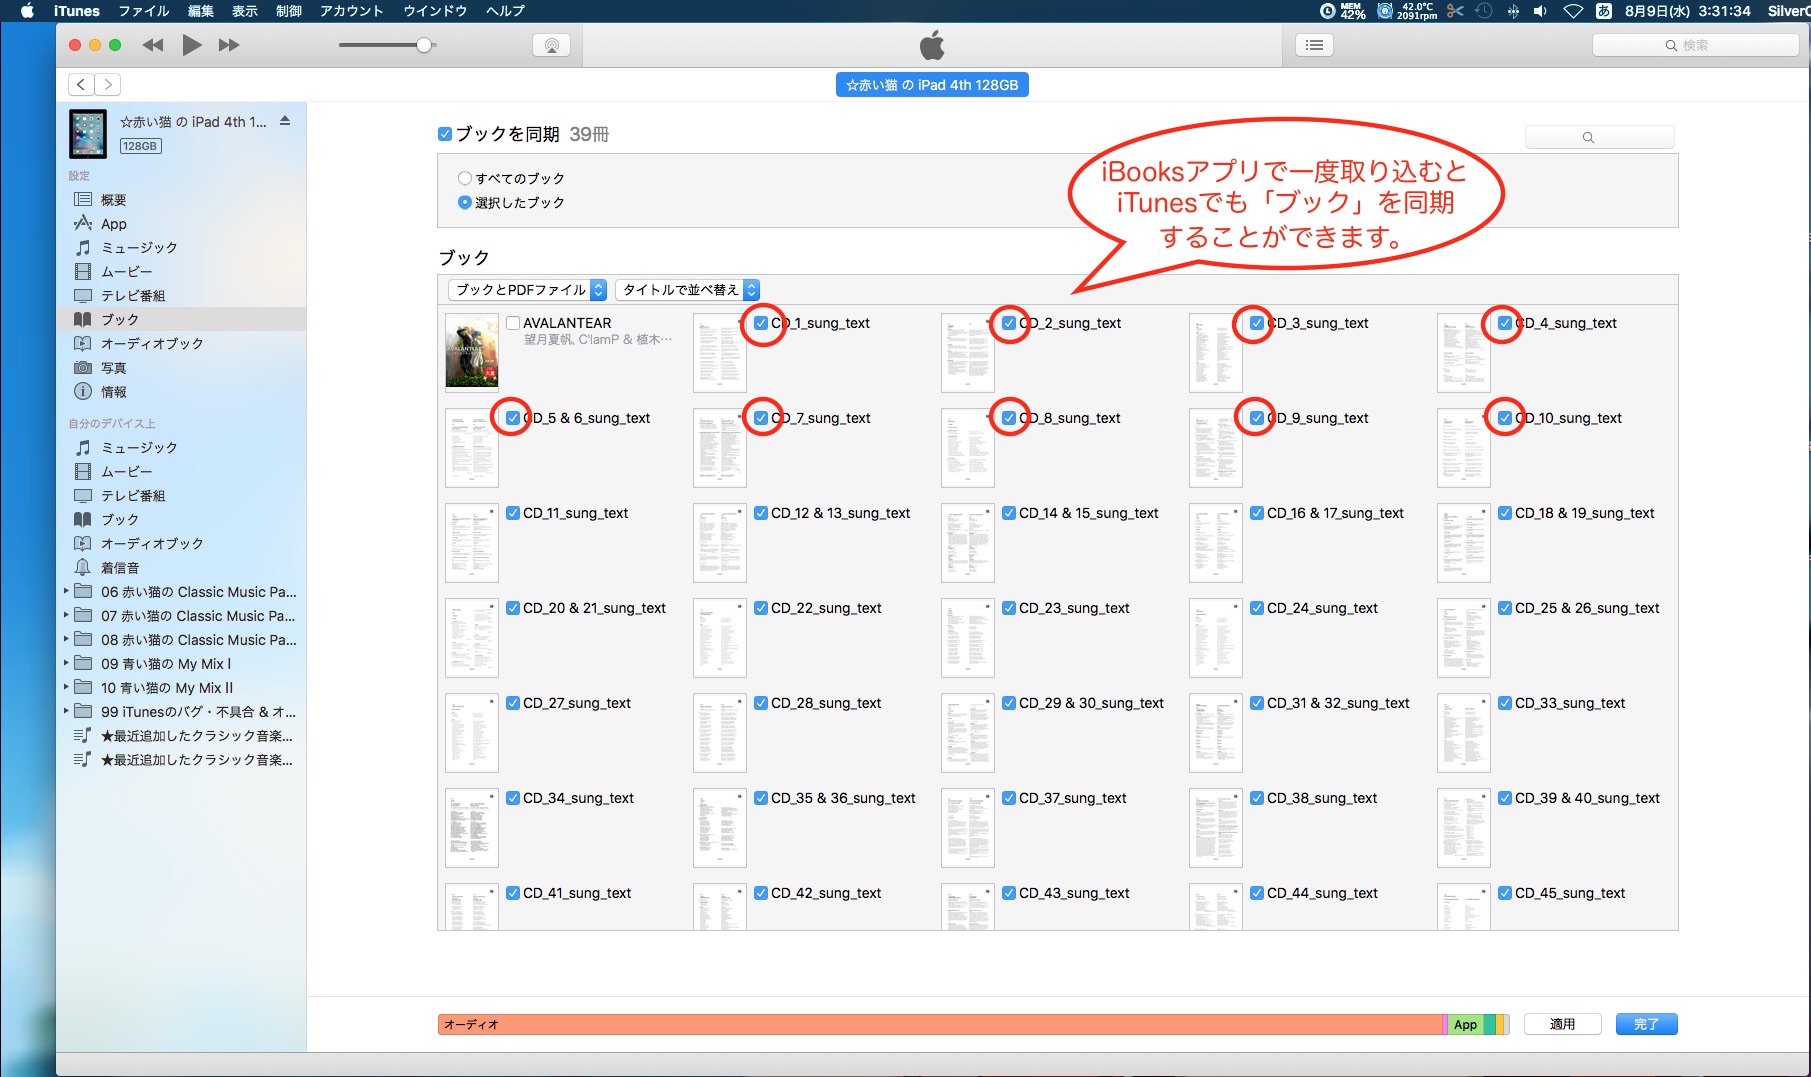Expand the 10 青い猫の My Mix II folder
This screenshot has width=1811, height=1077.
point(66,687)
